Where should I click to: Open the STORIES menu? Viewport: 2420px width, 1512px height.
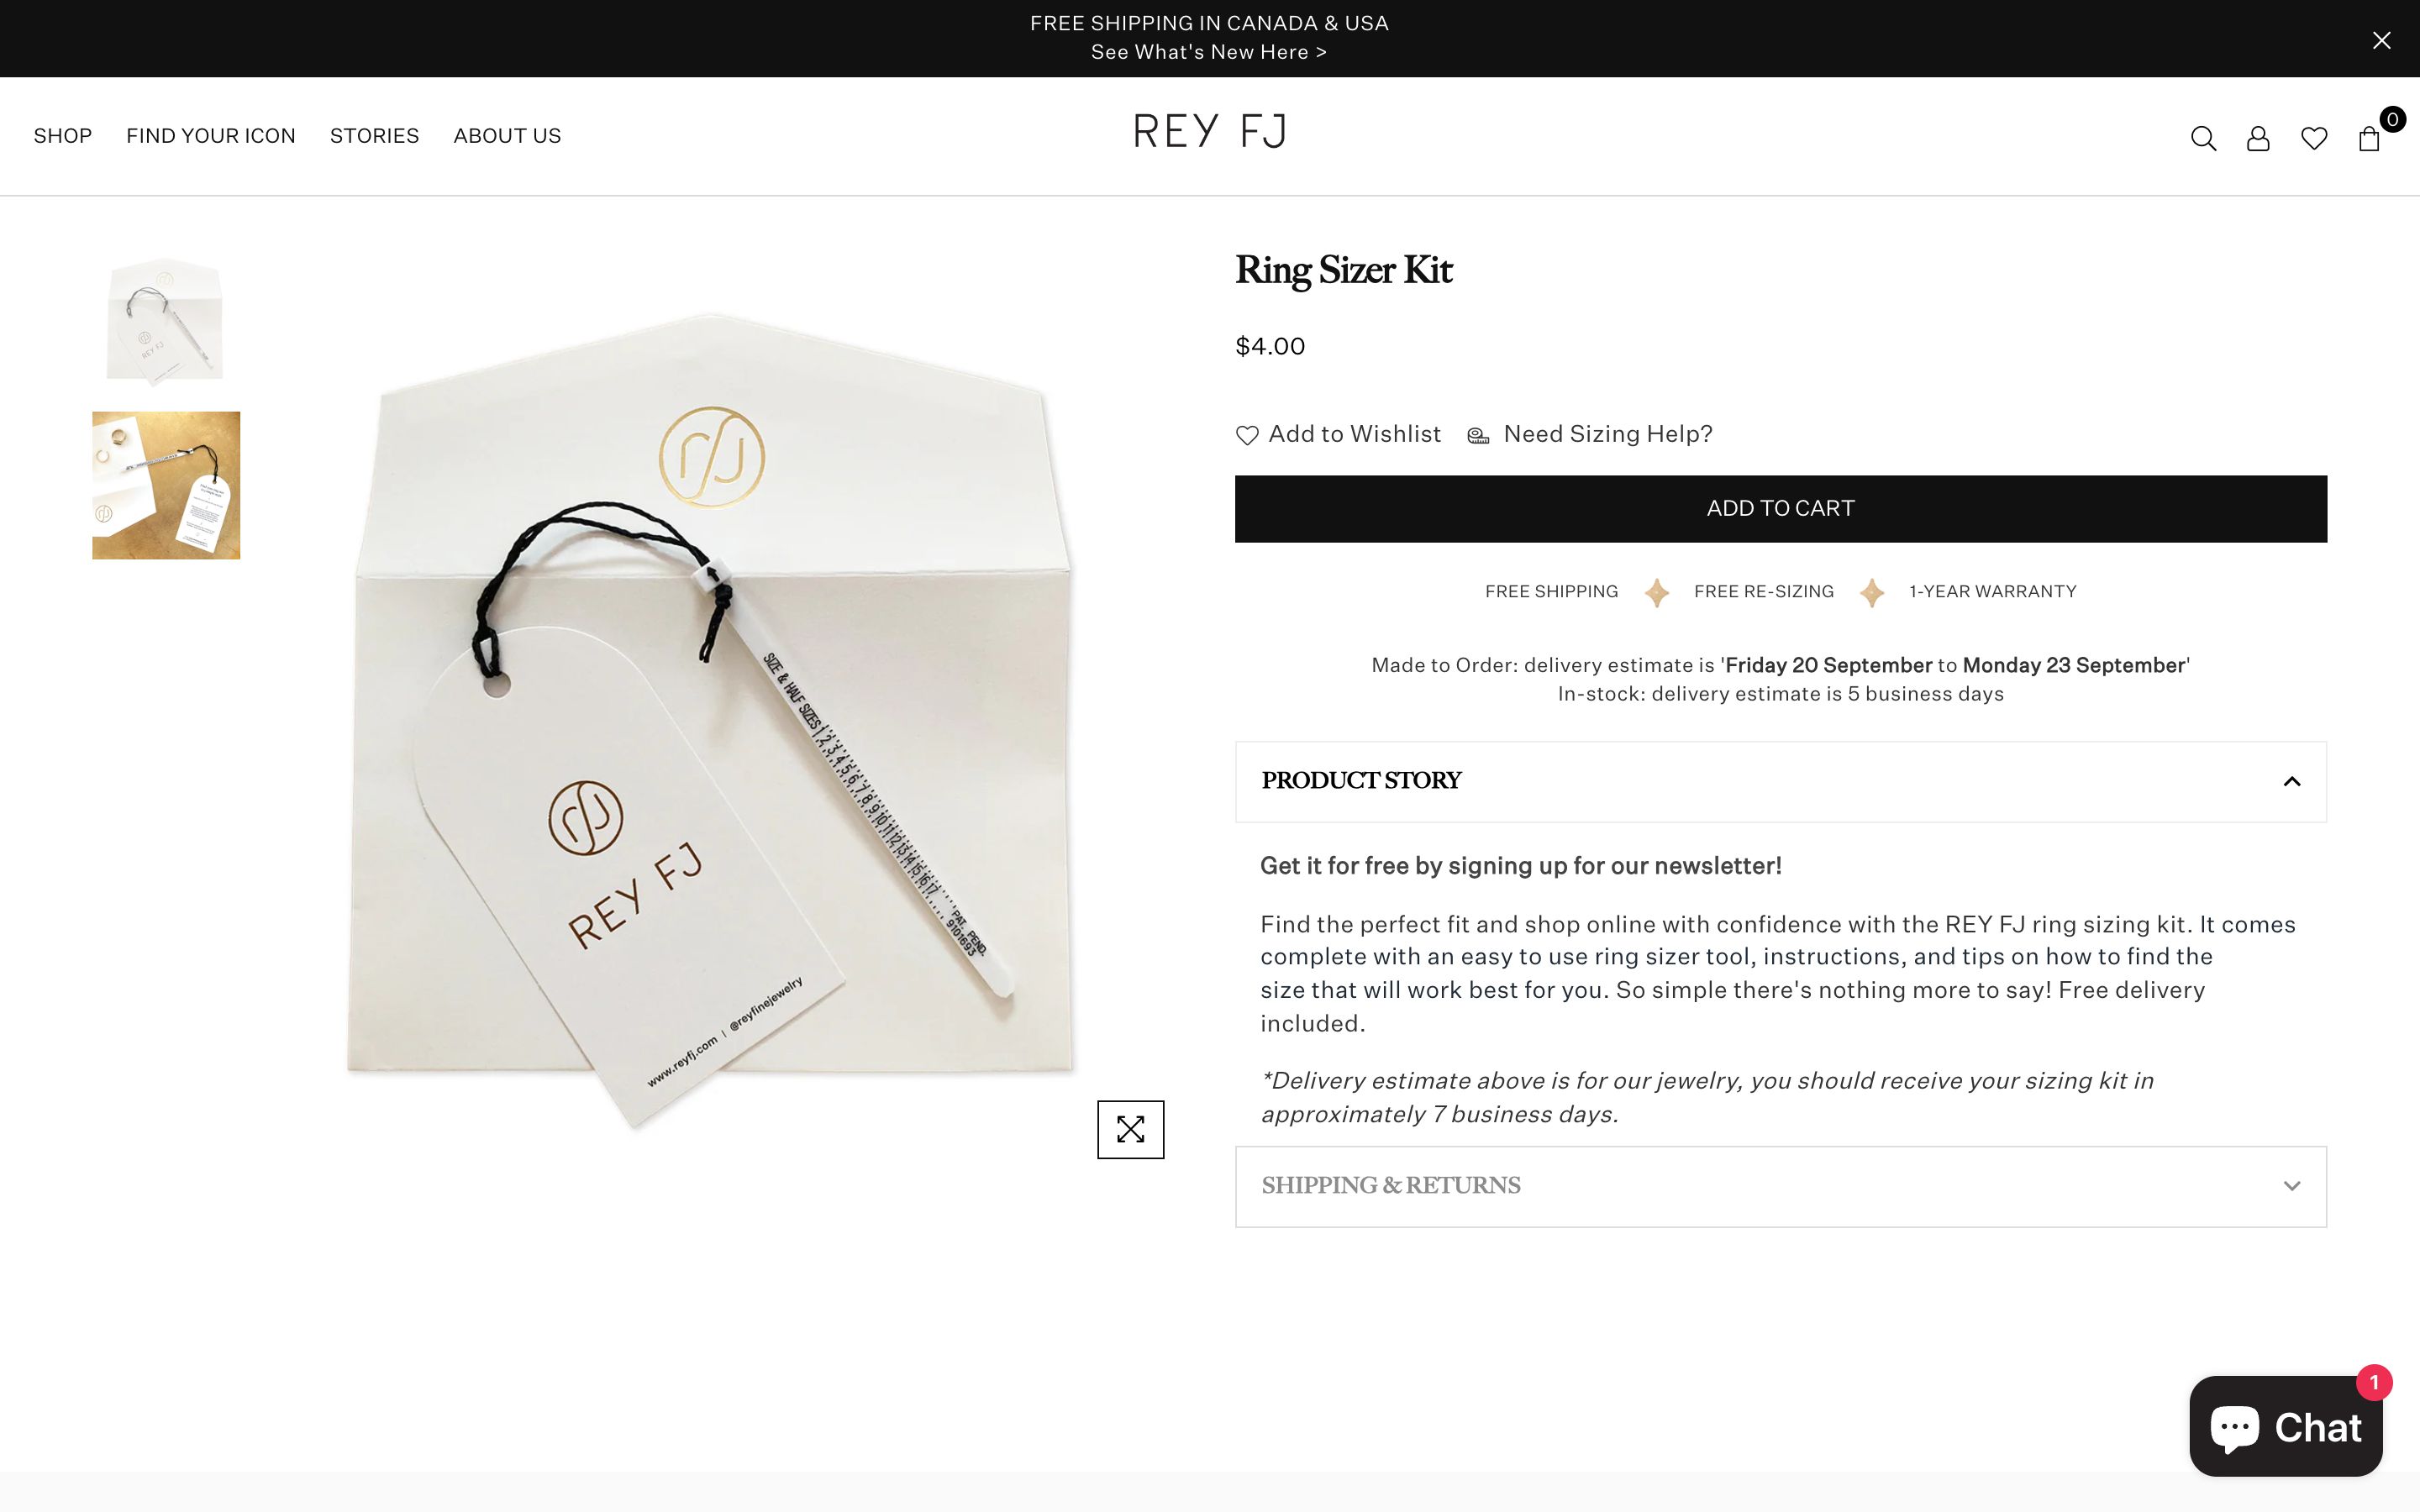pos(374,136)
